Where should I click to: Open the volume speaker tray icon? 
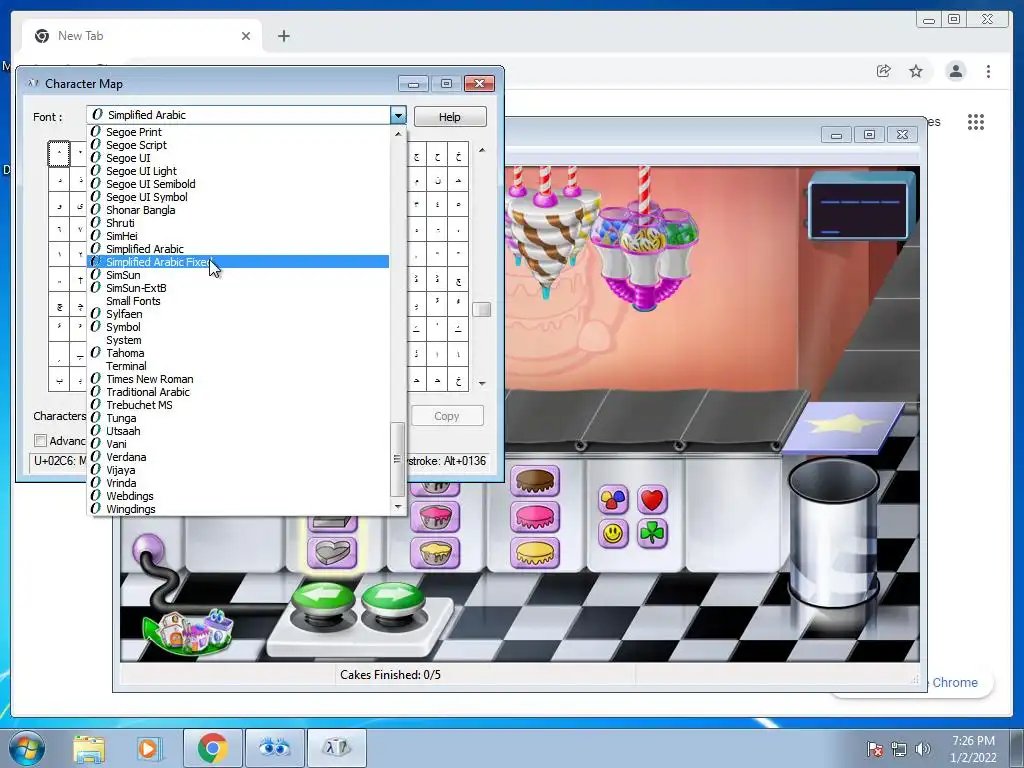point(923,749)
